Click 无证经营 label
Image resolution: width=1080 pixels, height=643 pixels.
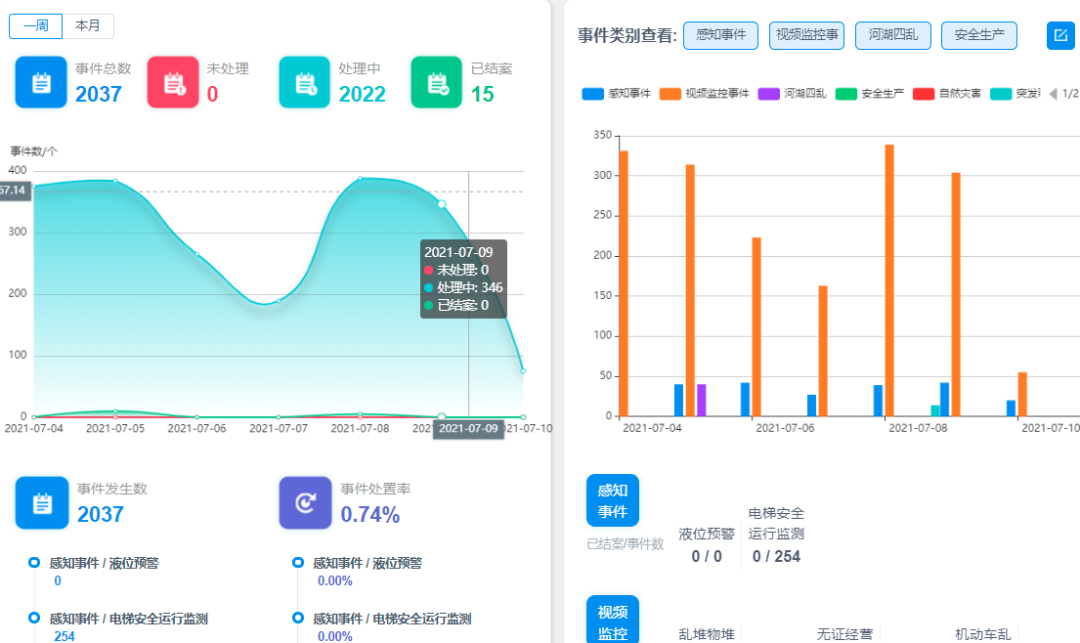[844, 634]
